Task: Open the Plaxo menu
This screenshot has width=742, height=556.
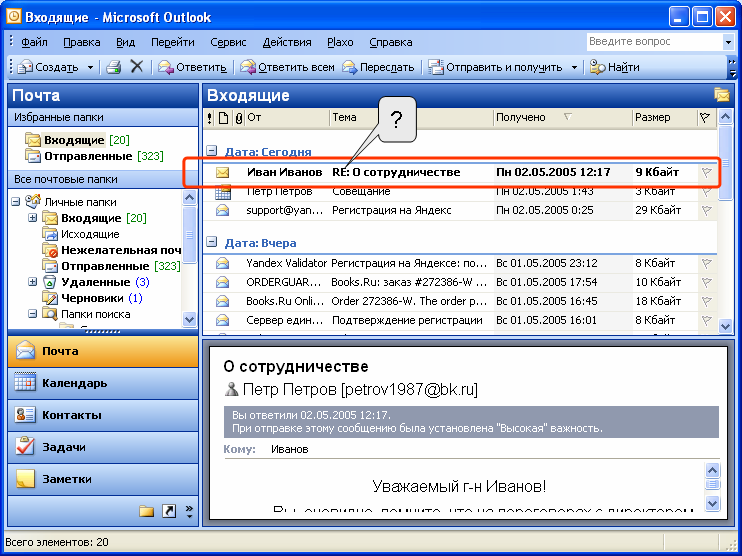Action: coord(340,42)
